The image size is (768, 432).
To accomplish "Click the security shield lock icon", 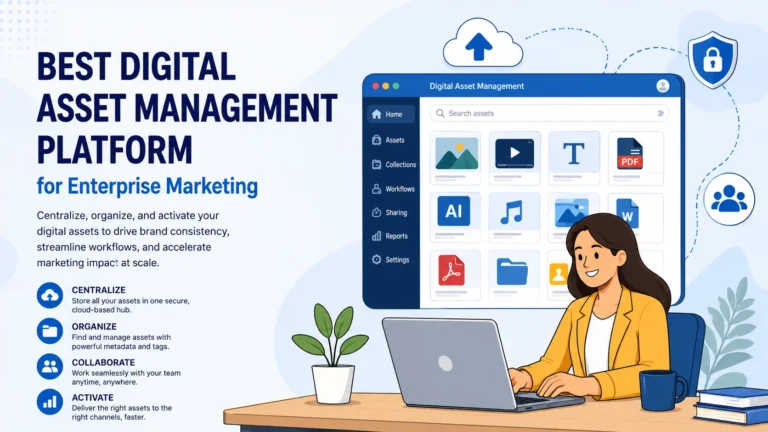I will 713,60.
